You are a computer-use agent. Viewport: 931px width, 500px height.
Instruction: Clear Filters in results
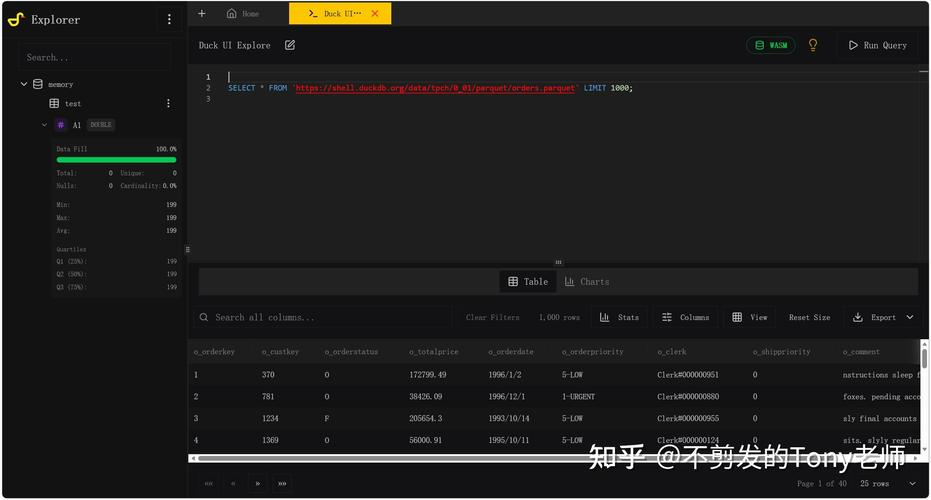click(492, 318)
